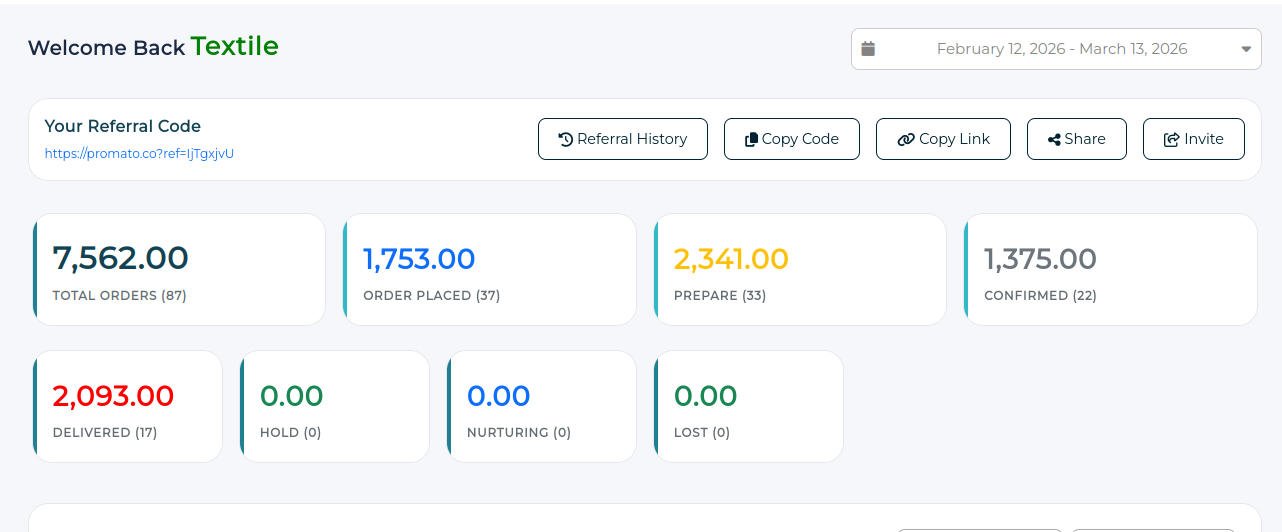Open the Prepare (33) card

(x=800, y=269)
